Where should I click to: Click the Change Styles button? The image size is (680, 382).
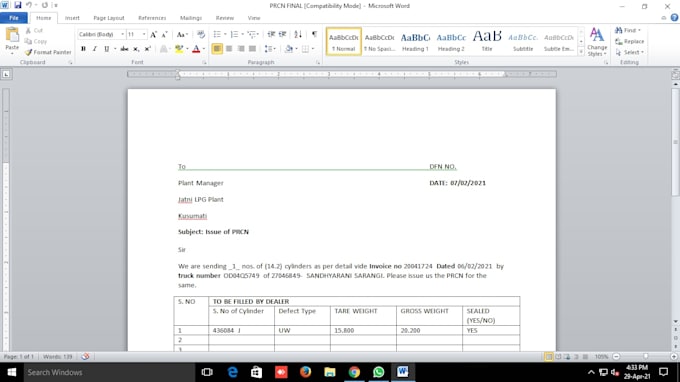click(x=597, y=42)
